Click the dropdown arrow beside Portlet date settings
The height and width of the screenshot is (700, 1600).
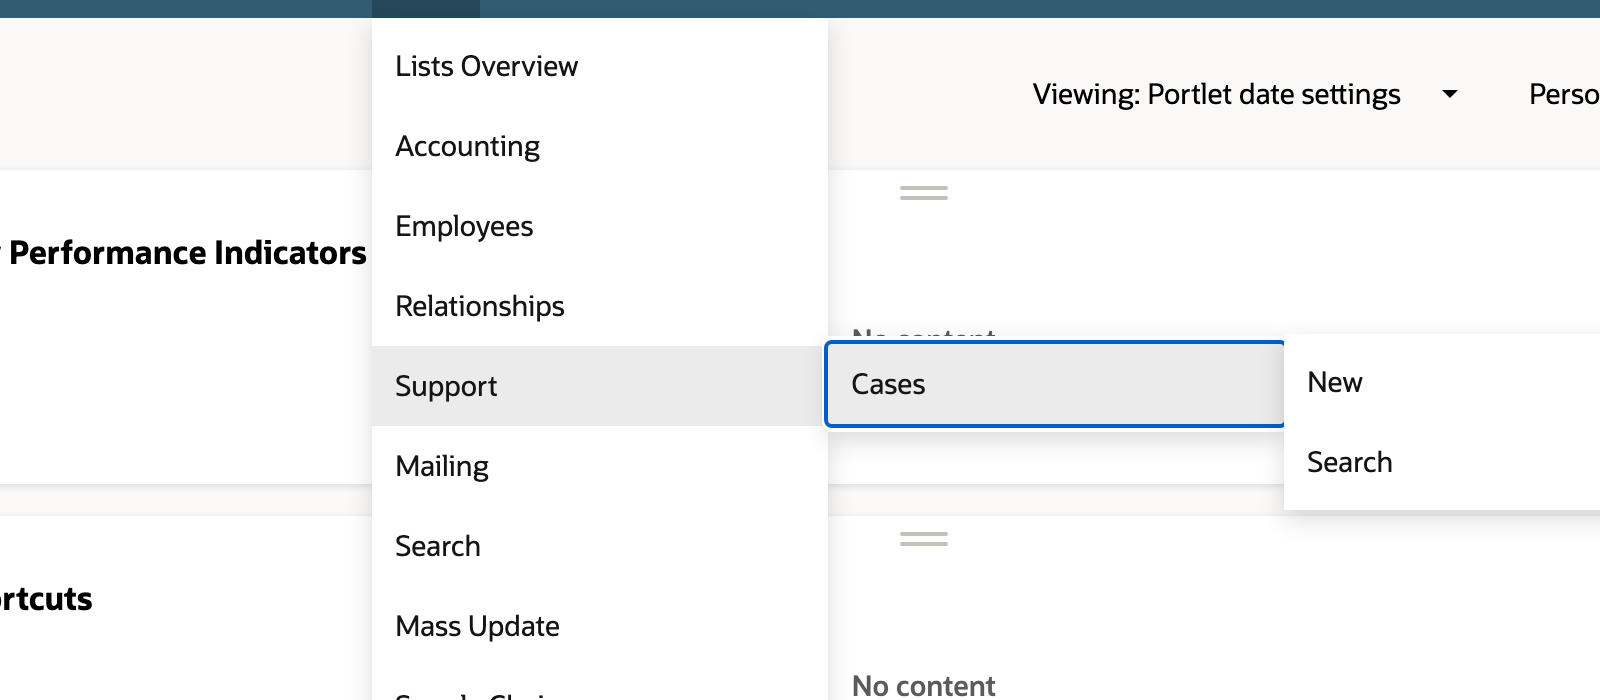click(1449, 94)
